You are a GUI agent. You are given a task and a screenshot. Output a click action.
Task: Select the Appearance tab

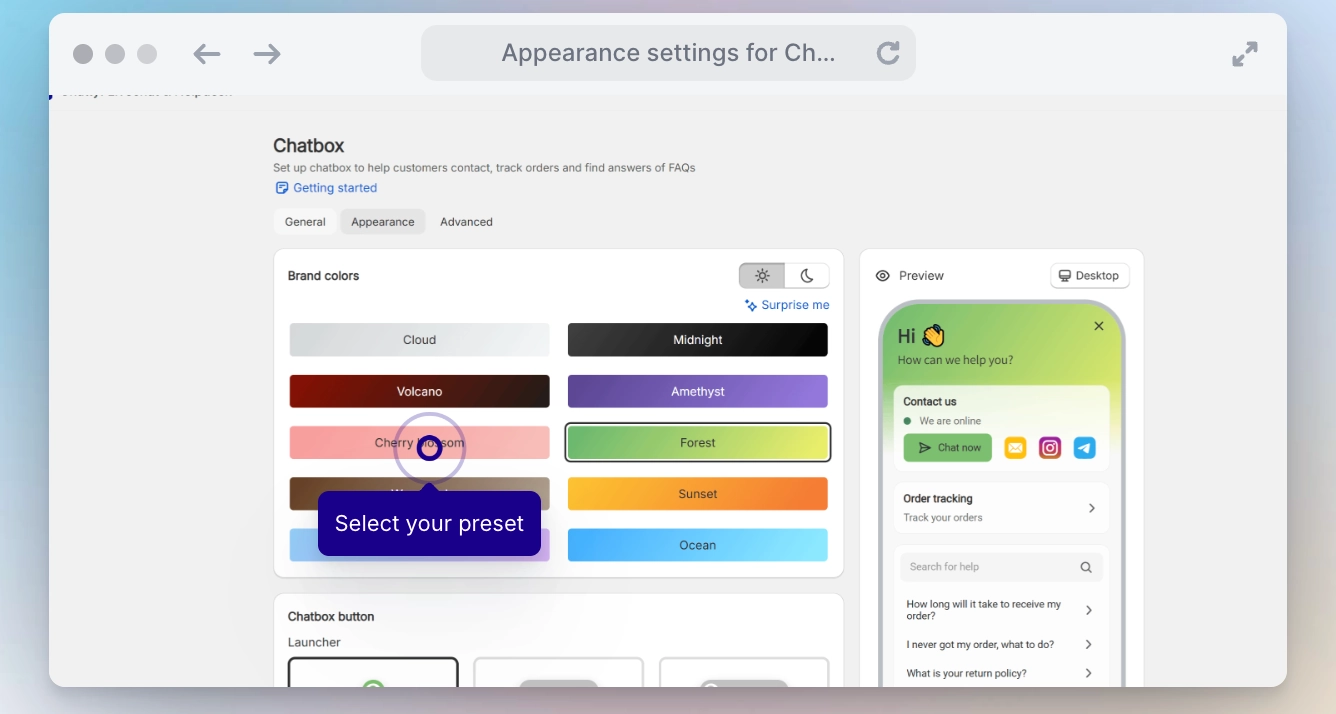(x=383, y=222)
